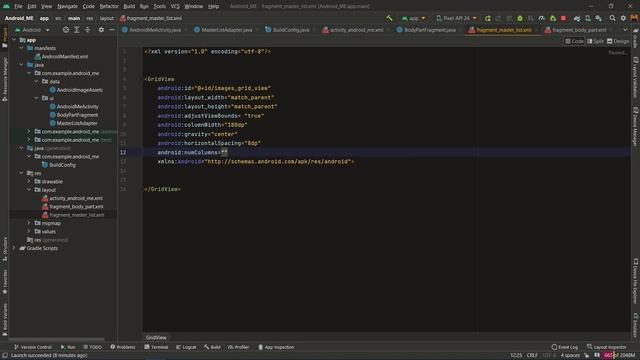
Task: Expand Gradle Scripts node
Action: [x=14, y=248]
